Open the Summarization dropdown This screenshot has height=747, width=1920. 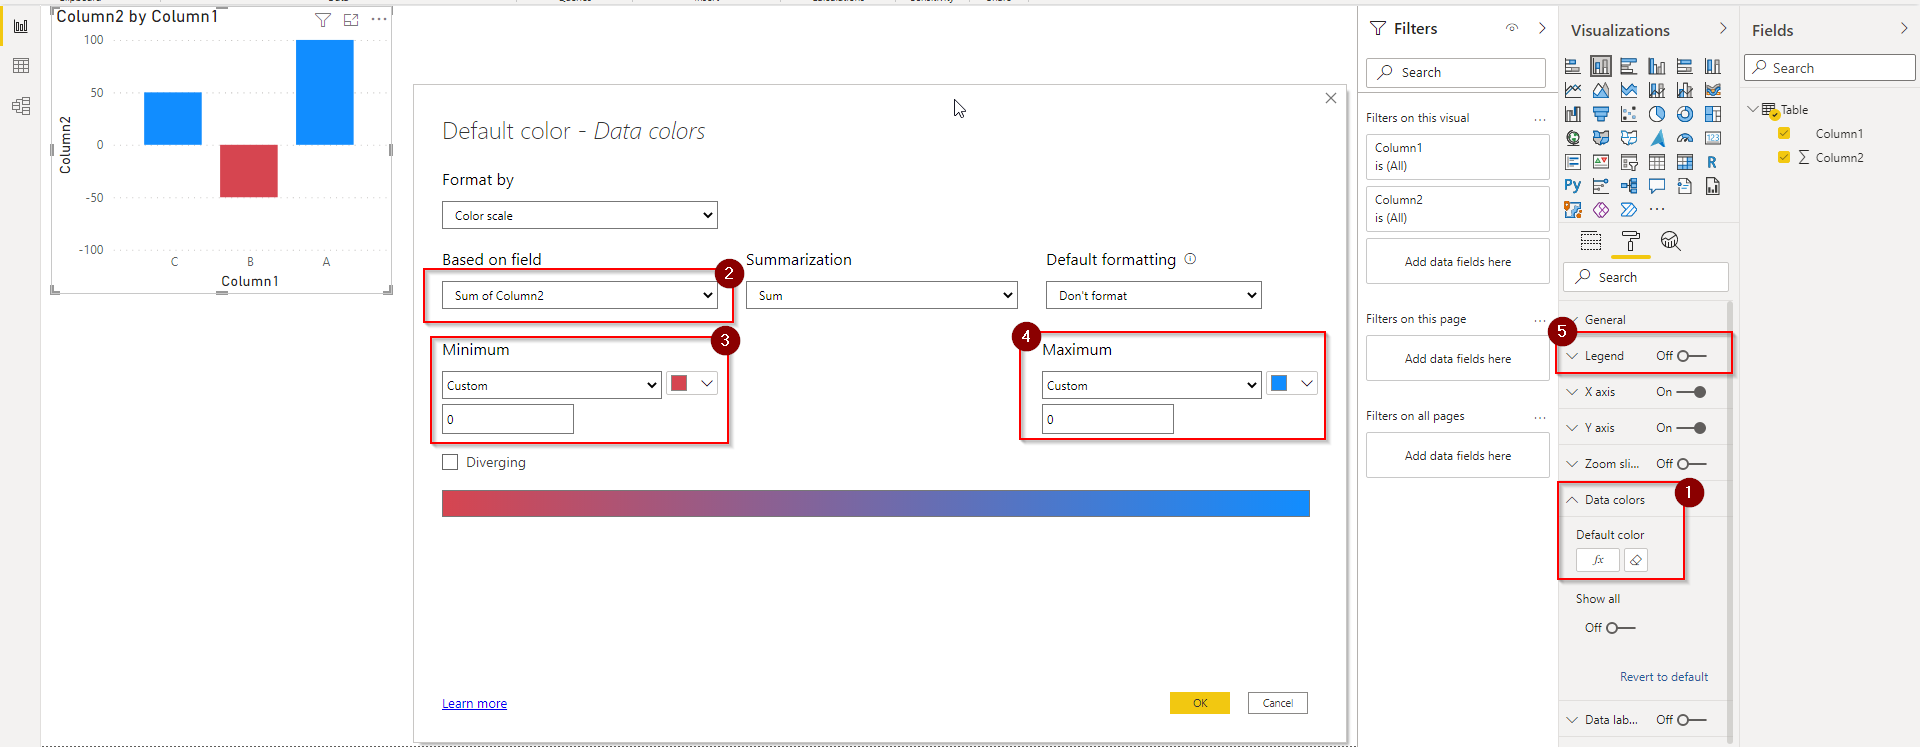pyautogui.click(x=882, y=295)
